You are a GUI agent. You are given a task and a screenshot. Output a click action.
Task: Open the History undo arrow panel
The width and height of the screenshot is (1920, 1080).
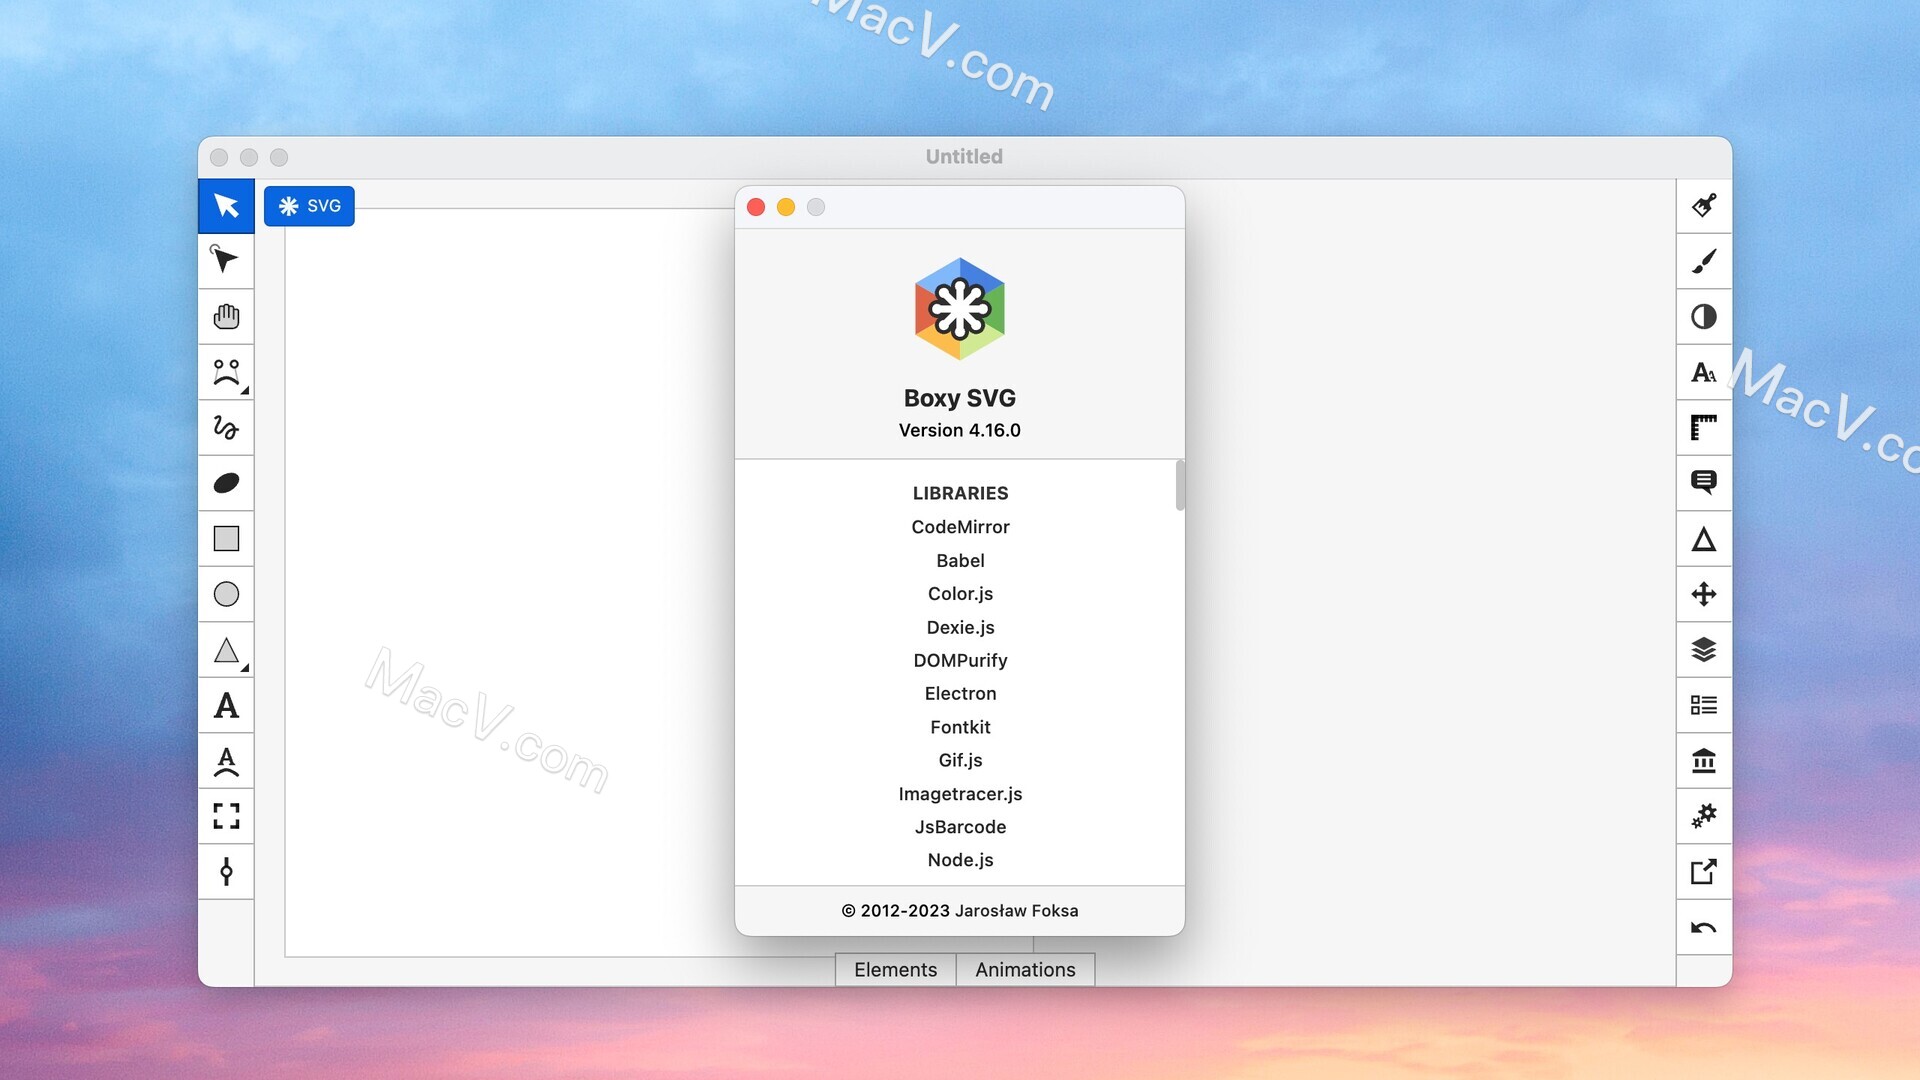[x=1704, y=928]
